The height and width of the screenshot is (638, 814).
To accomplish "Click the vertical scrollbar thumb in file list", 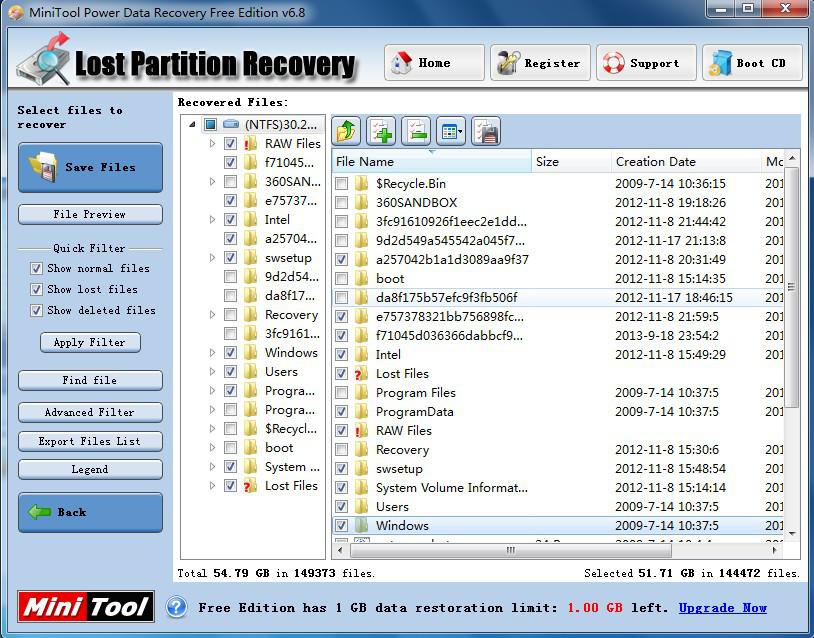I will coord(792,287).
